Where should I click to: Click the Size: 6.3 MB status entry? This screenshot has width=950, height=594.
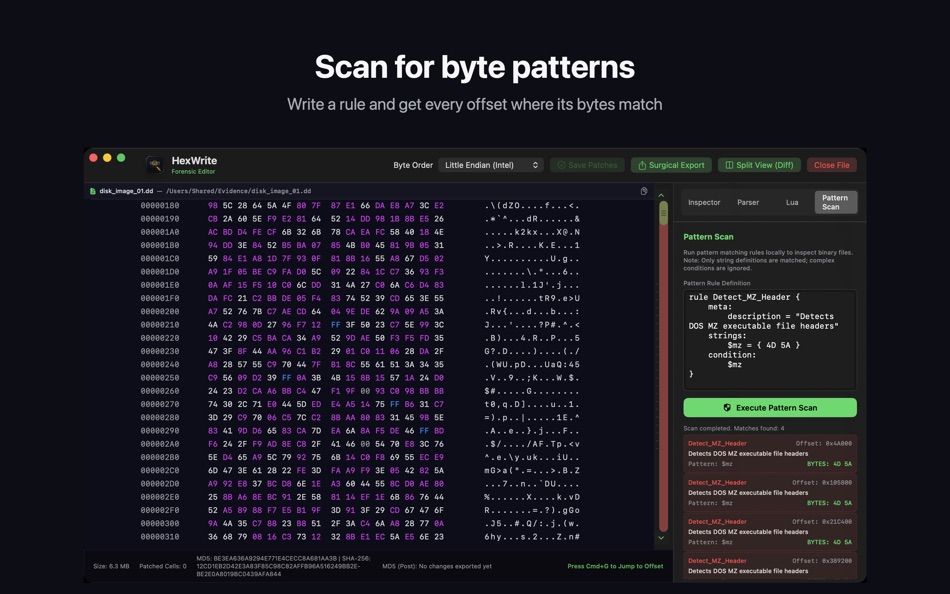coord(111,566)
